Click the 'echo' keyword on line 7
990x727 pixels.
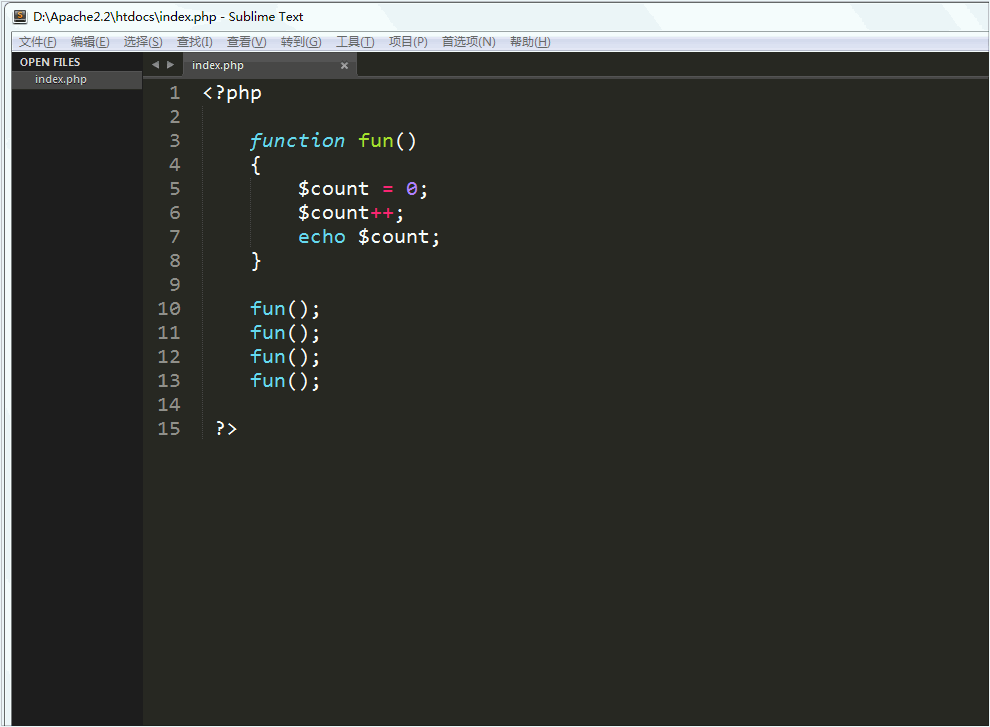pos(322,237)
